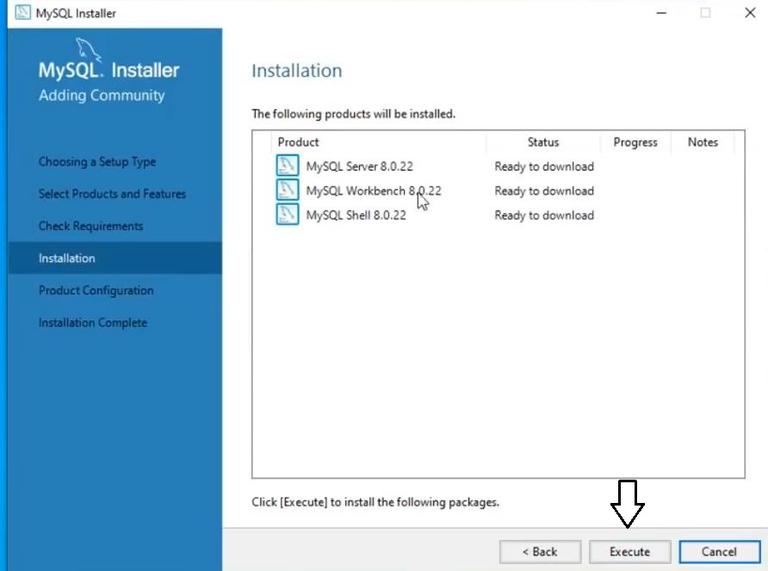Click the Execute button
The image size is (768, 571).
point(629,552)
